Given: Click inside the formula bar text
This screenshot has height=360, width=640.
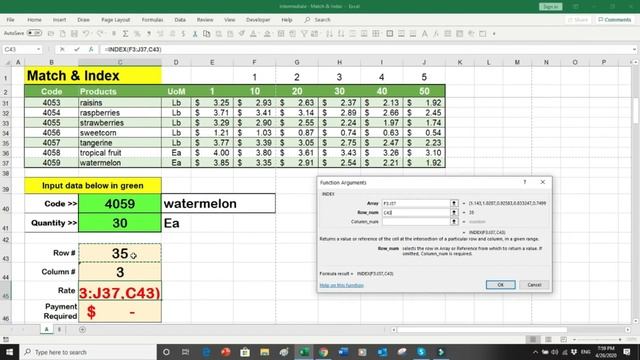Looking at the screenshot, I should 133,49.
